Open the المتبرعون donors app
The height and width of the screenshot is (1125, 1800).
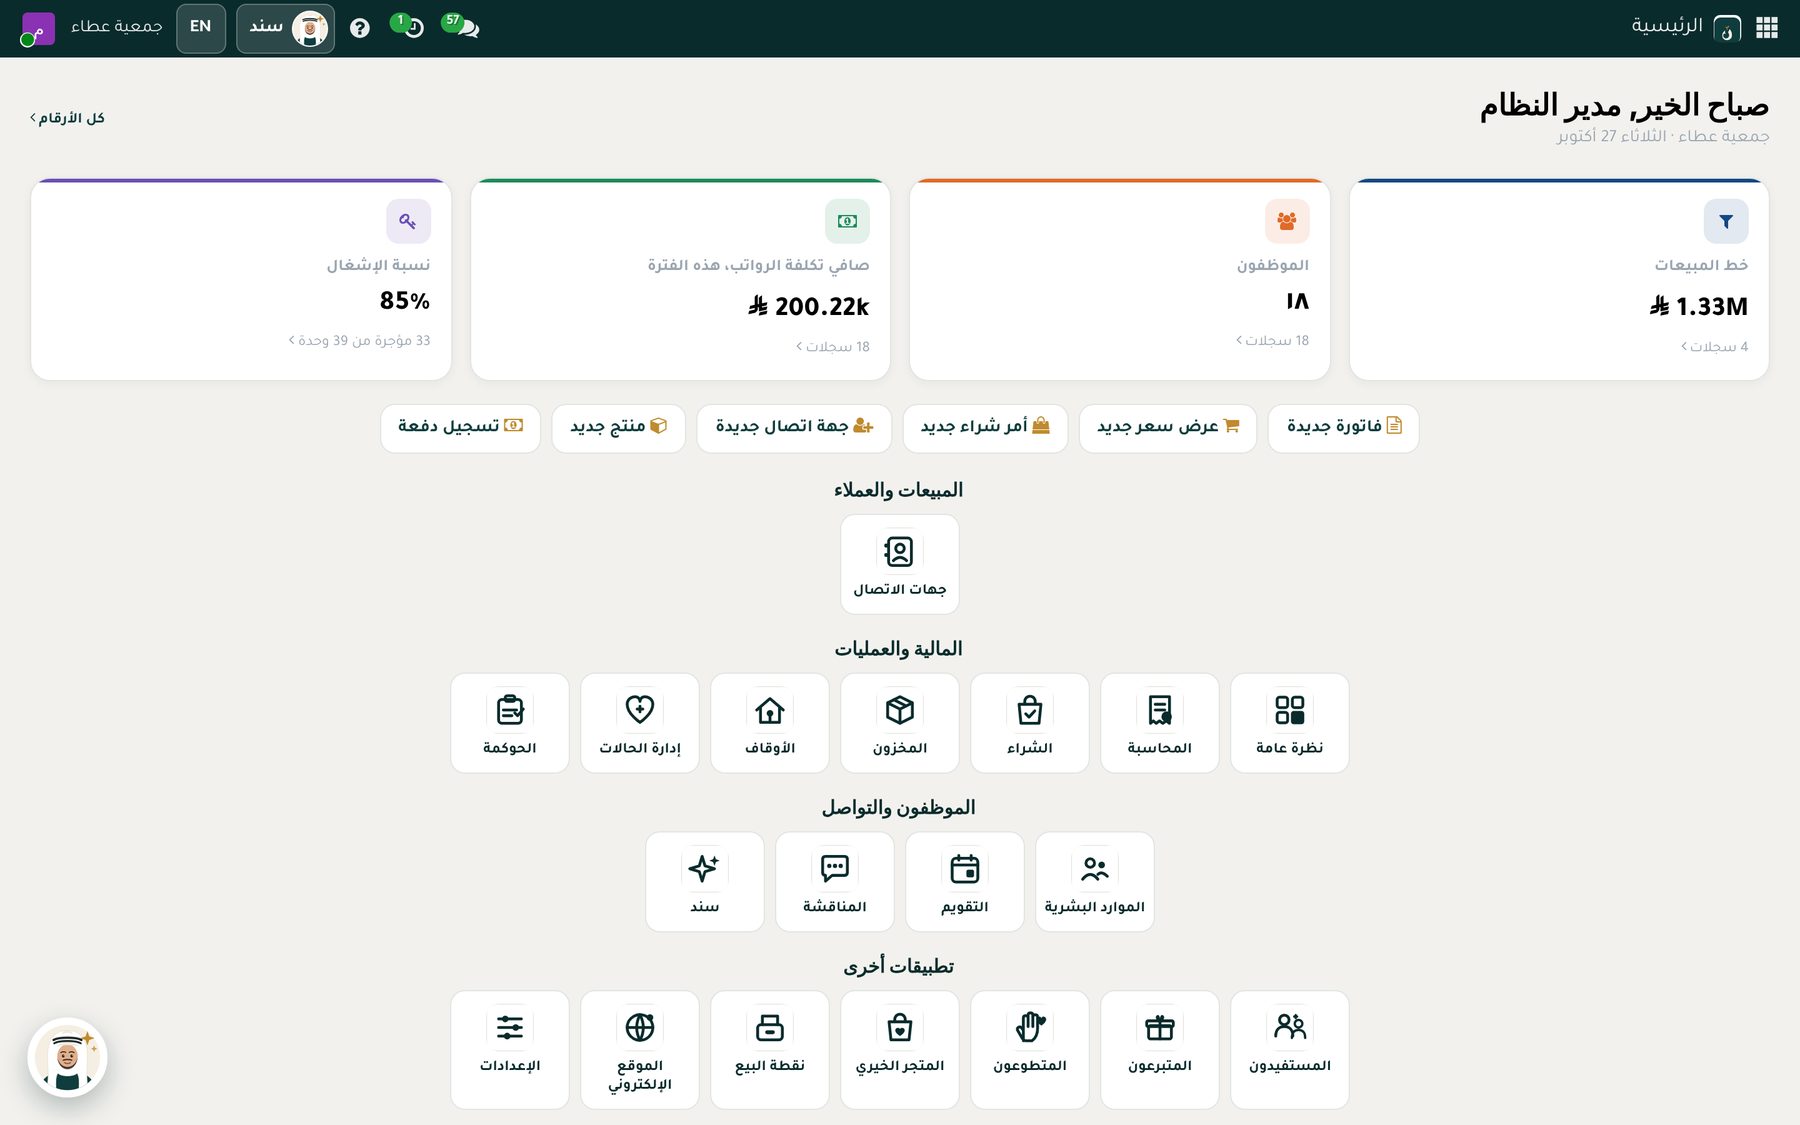(1159, 1050)
